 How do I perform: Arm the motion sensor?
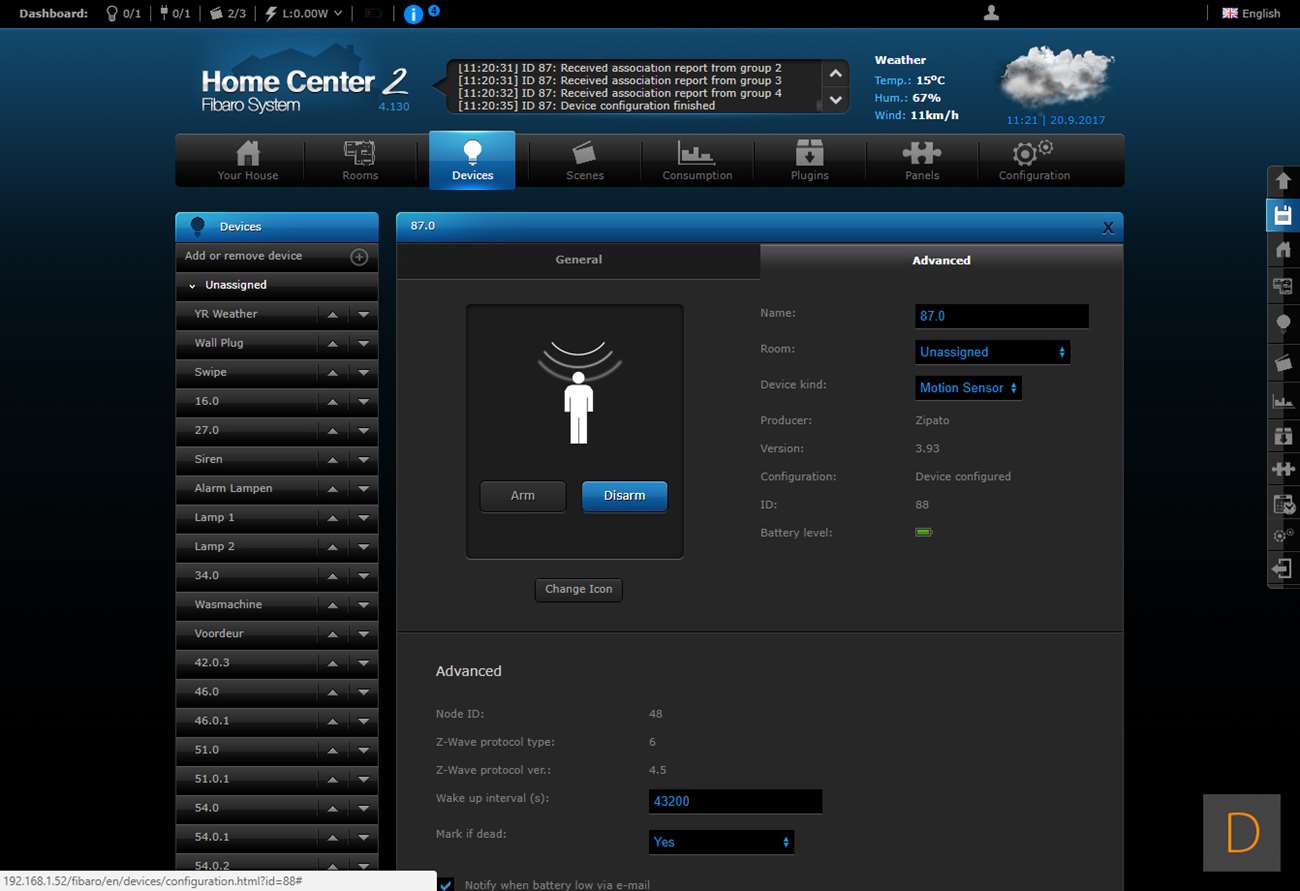point(523,496)
